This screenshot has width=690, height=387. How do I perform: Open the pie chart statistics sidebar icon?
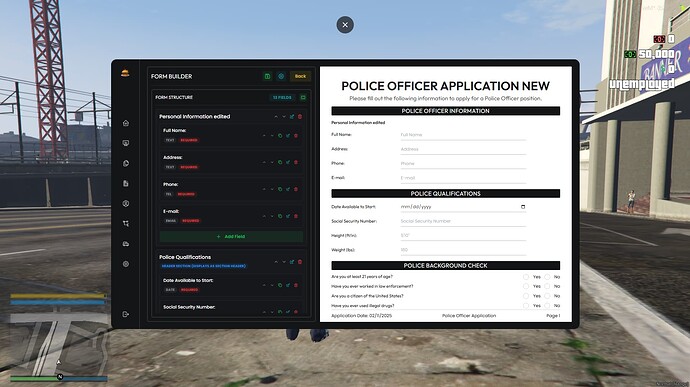[x=126, y=163]
